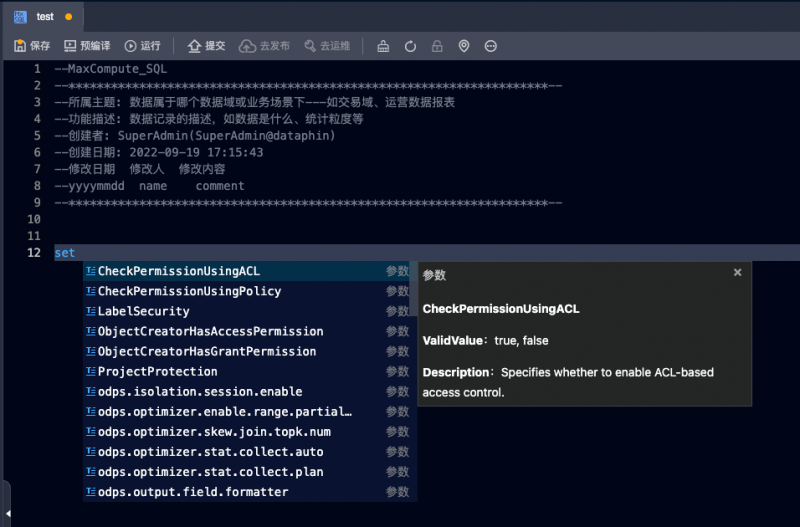Click the refresh icon in toolbar
Screen dimensions: 800x527
[x=410, y=46]
